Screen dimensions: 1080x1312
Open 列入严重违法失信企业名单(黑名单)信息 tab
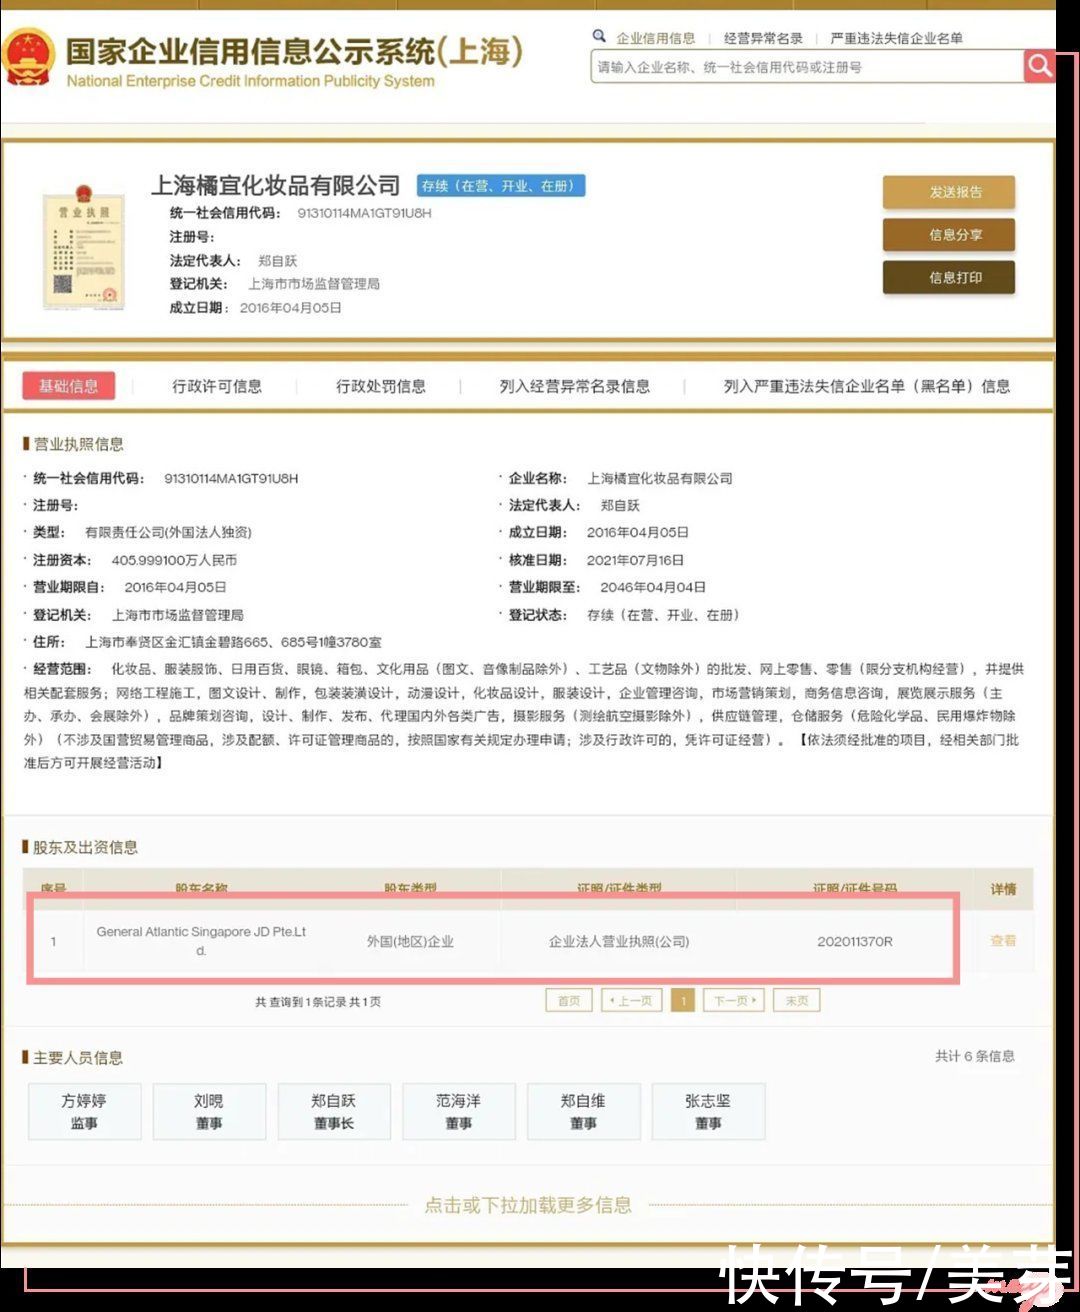tap(867, 386)
